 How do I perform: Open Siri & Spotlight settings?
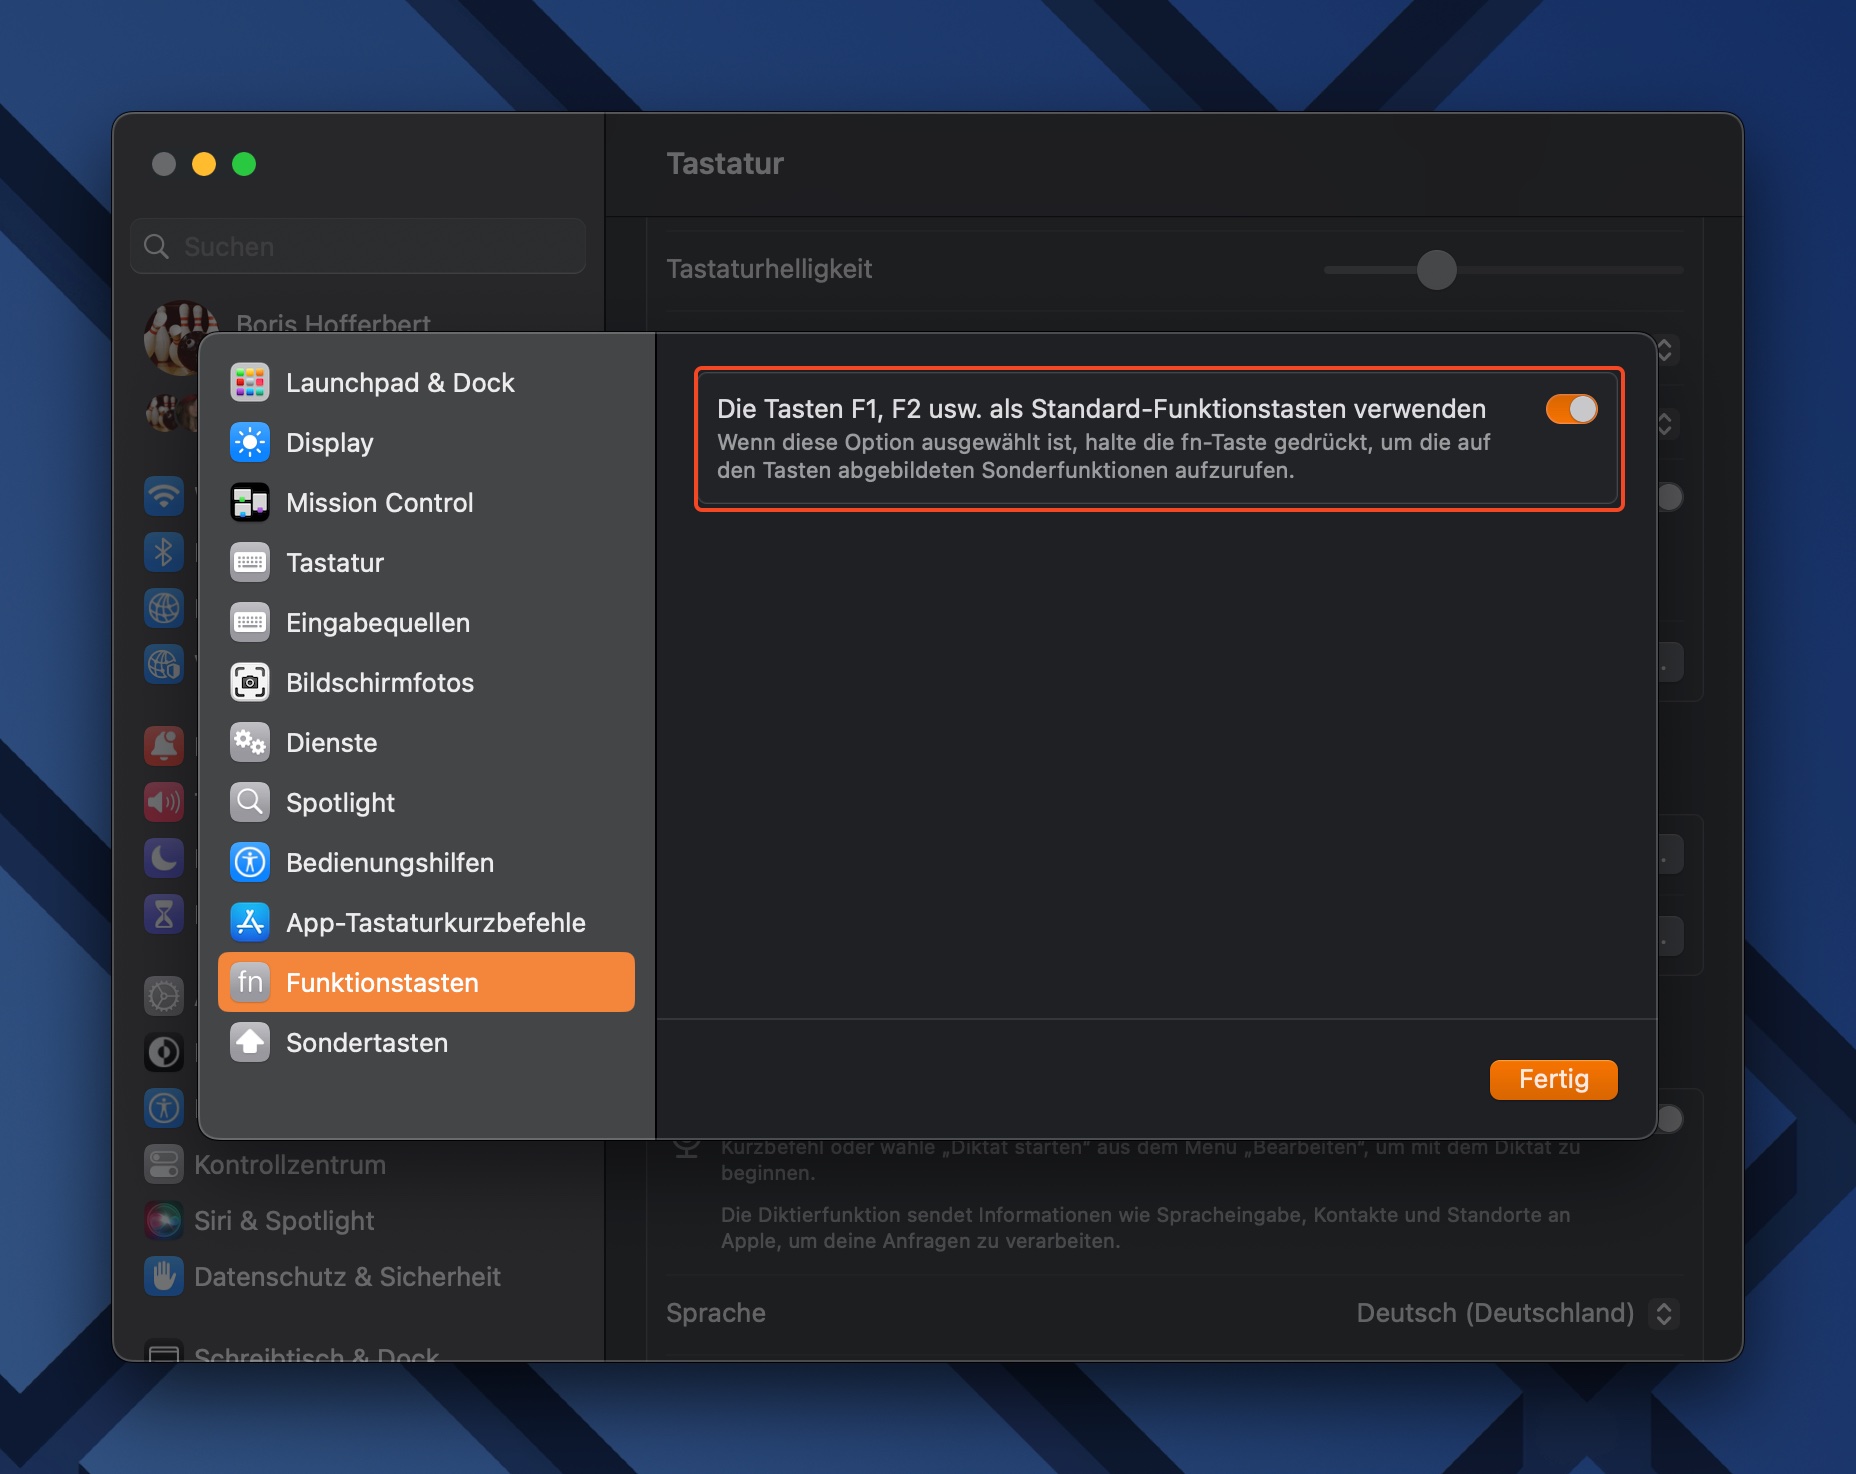point(283,1221)
